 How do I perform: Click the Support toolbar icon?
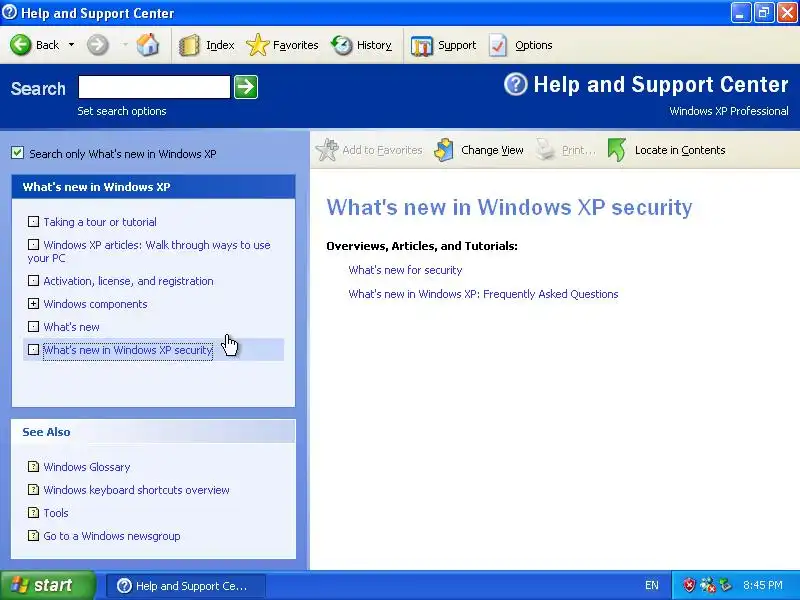[421, 46]
